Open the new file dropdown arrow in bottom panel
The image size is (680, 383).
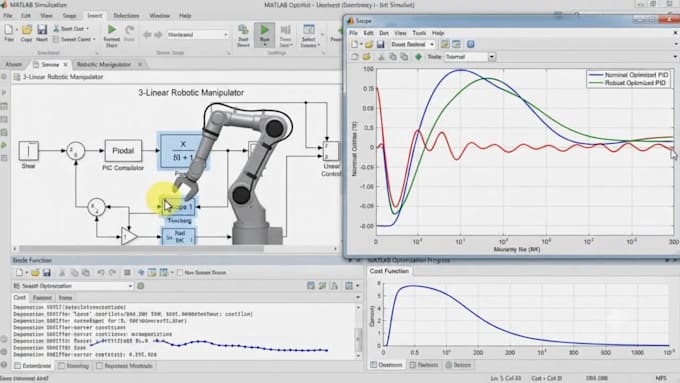26,272
